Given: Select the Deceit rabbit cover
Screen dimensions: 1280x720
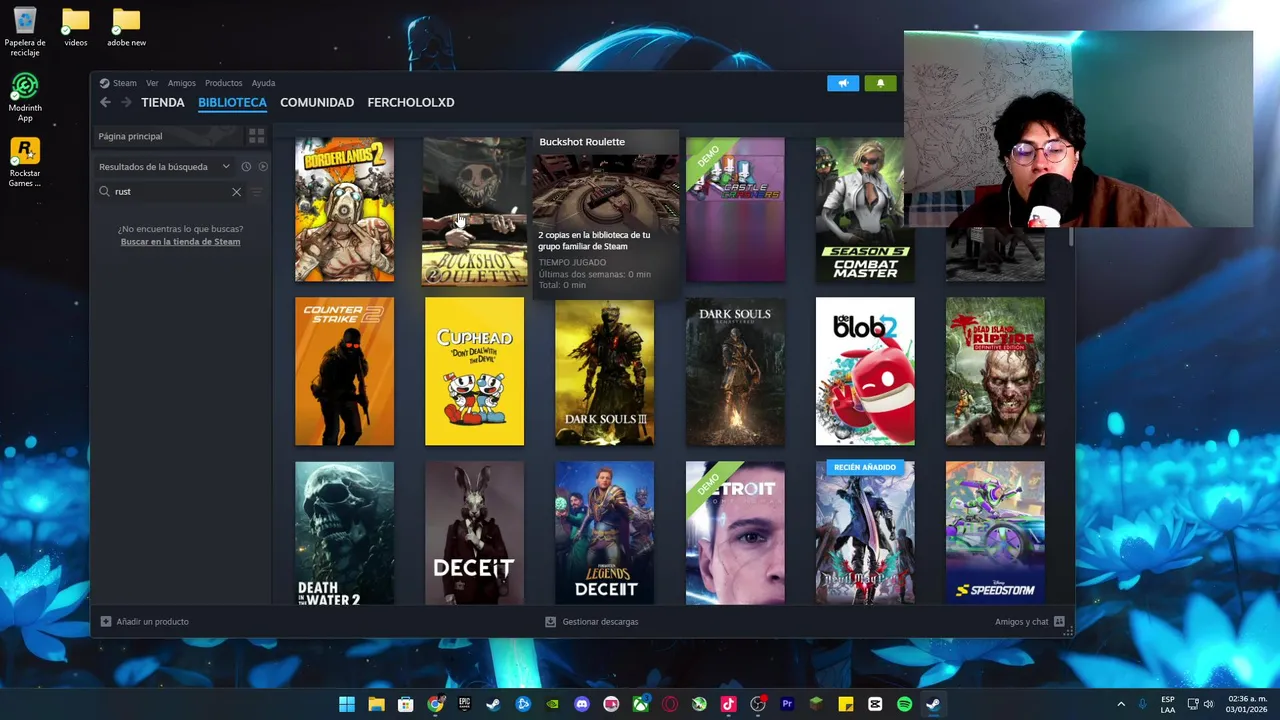Looking at the screenshot, I should tap(474, 533).
